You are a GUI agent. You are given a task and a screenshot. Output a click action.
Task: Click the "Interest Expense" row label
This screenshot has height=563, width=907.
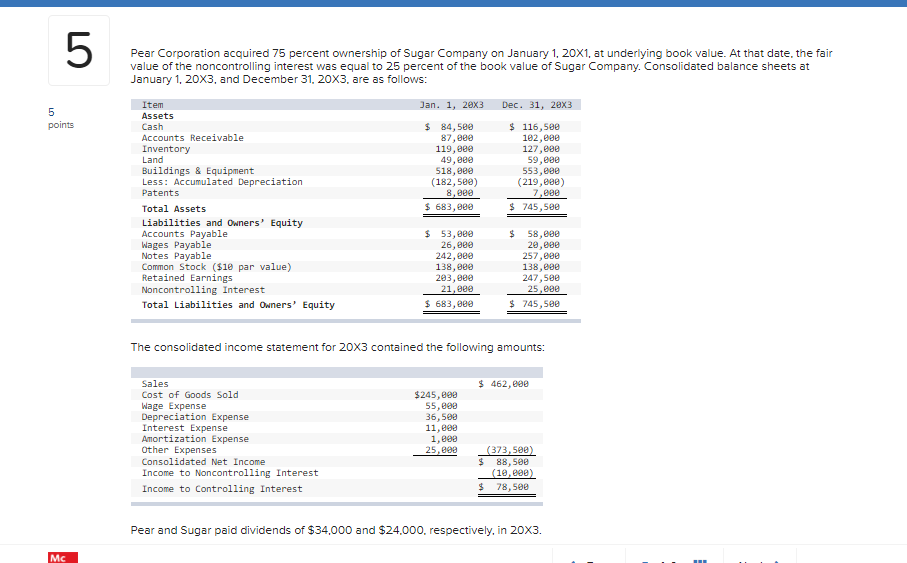pyautogui.click(x=185, y=428)
